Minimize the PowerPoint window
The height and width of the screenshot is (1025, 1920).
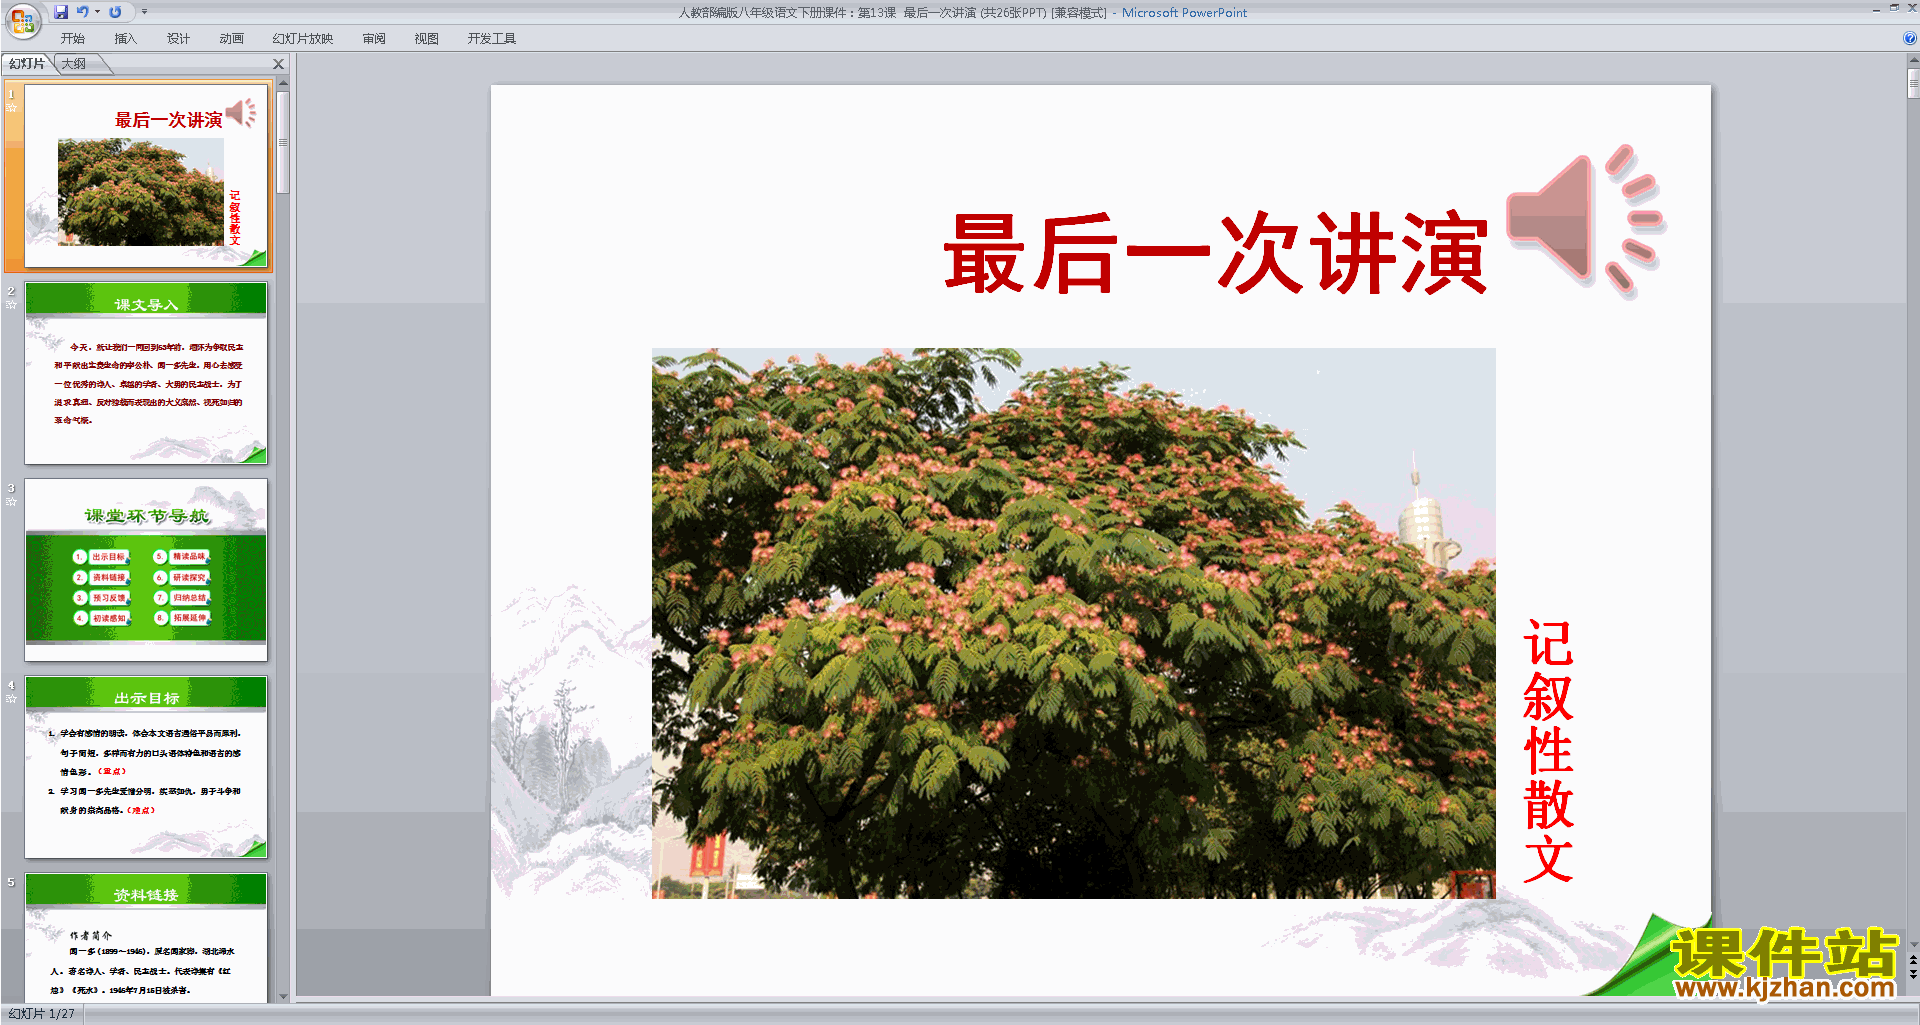(1876, 9)
